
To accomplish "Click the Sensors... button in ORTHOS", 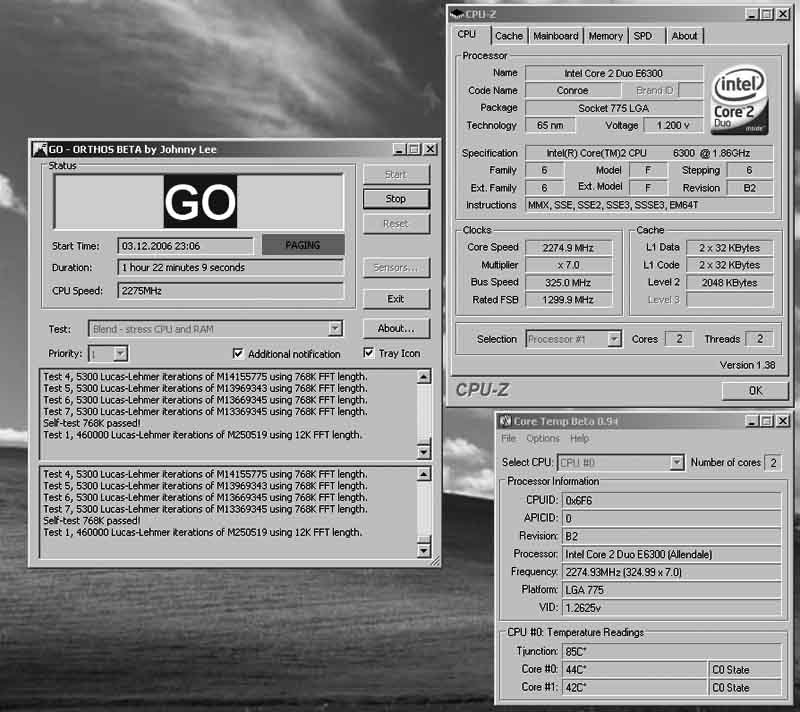I will (396, 267).
